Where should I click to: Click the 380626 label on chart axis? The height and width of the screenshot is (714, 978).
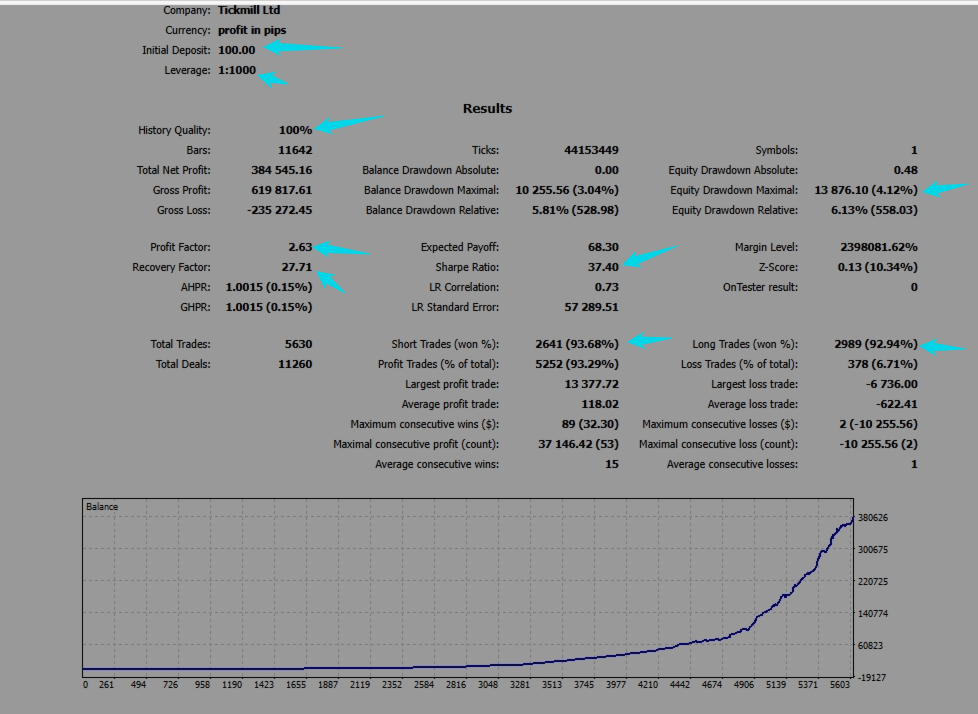873,518
